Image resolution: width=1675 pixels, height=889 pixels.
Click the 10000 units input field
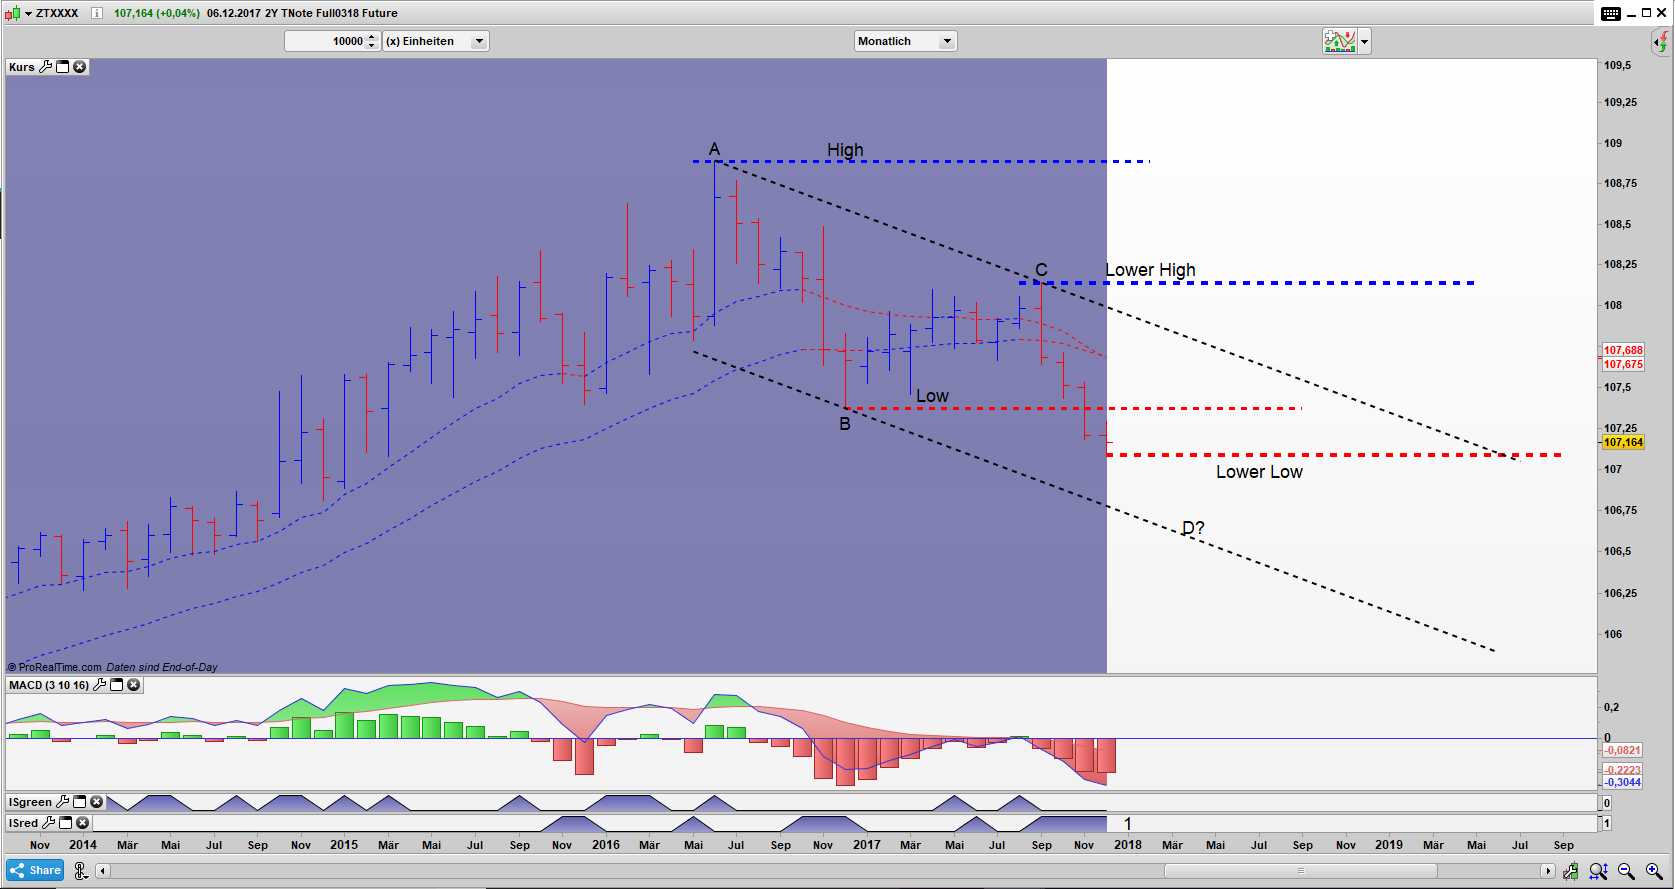click(x=325, y=41)
